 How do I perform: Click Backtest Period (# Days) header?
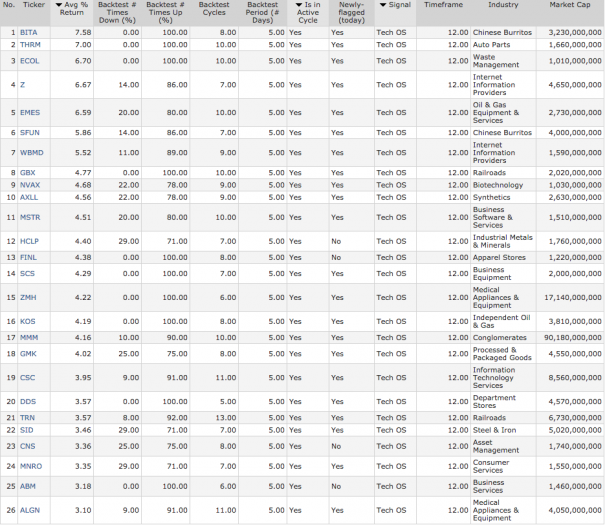263,12
